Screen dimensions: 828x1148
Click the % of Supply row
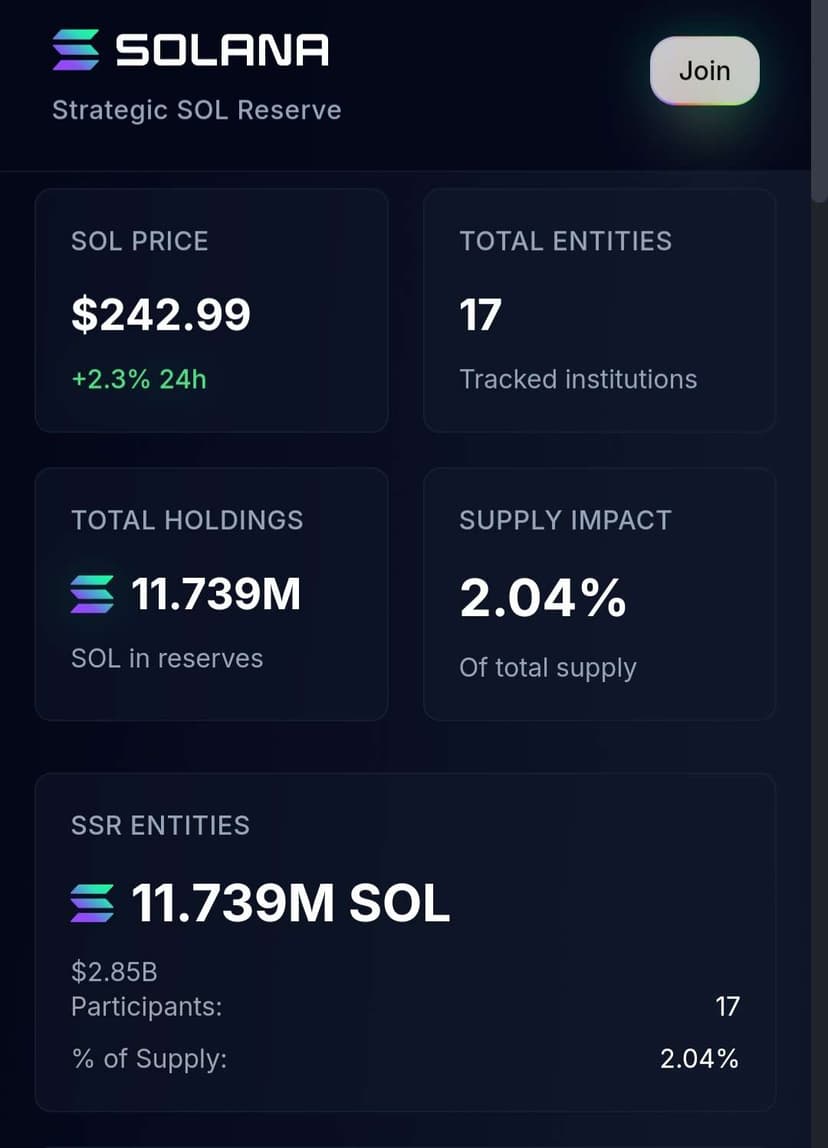coord(404,1058)
